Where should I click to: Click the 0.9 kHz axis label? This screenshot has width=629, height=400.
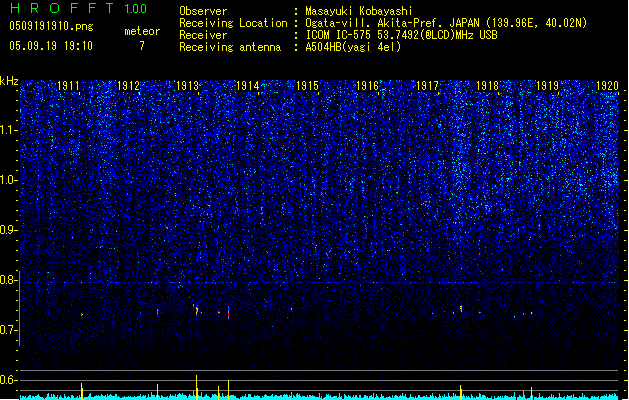pos(8,230)
